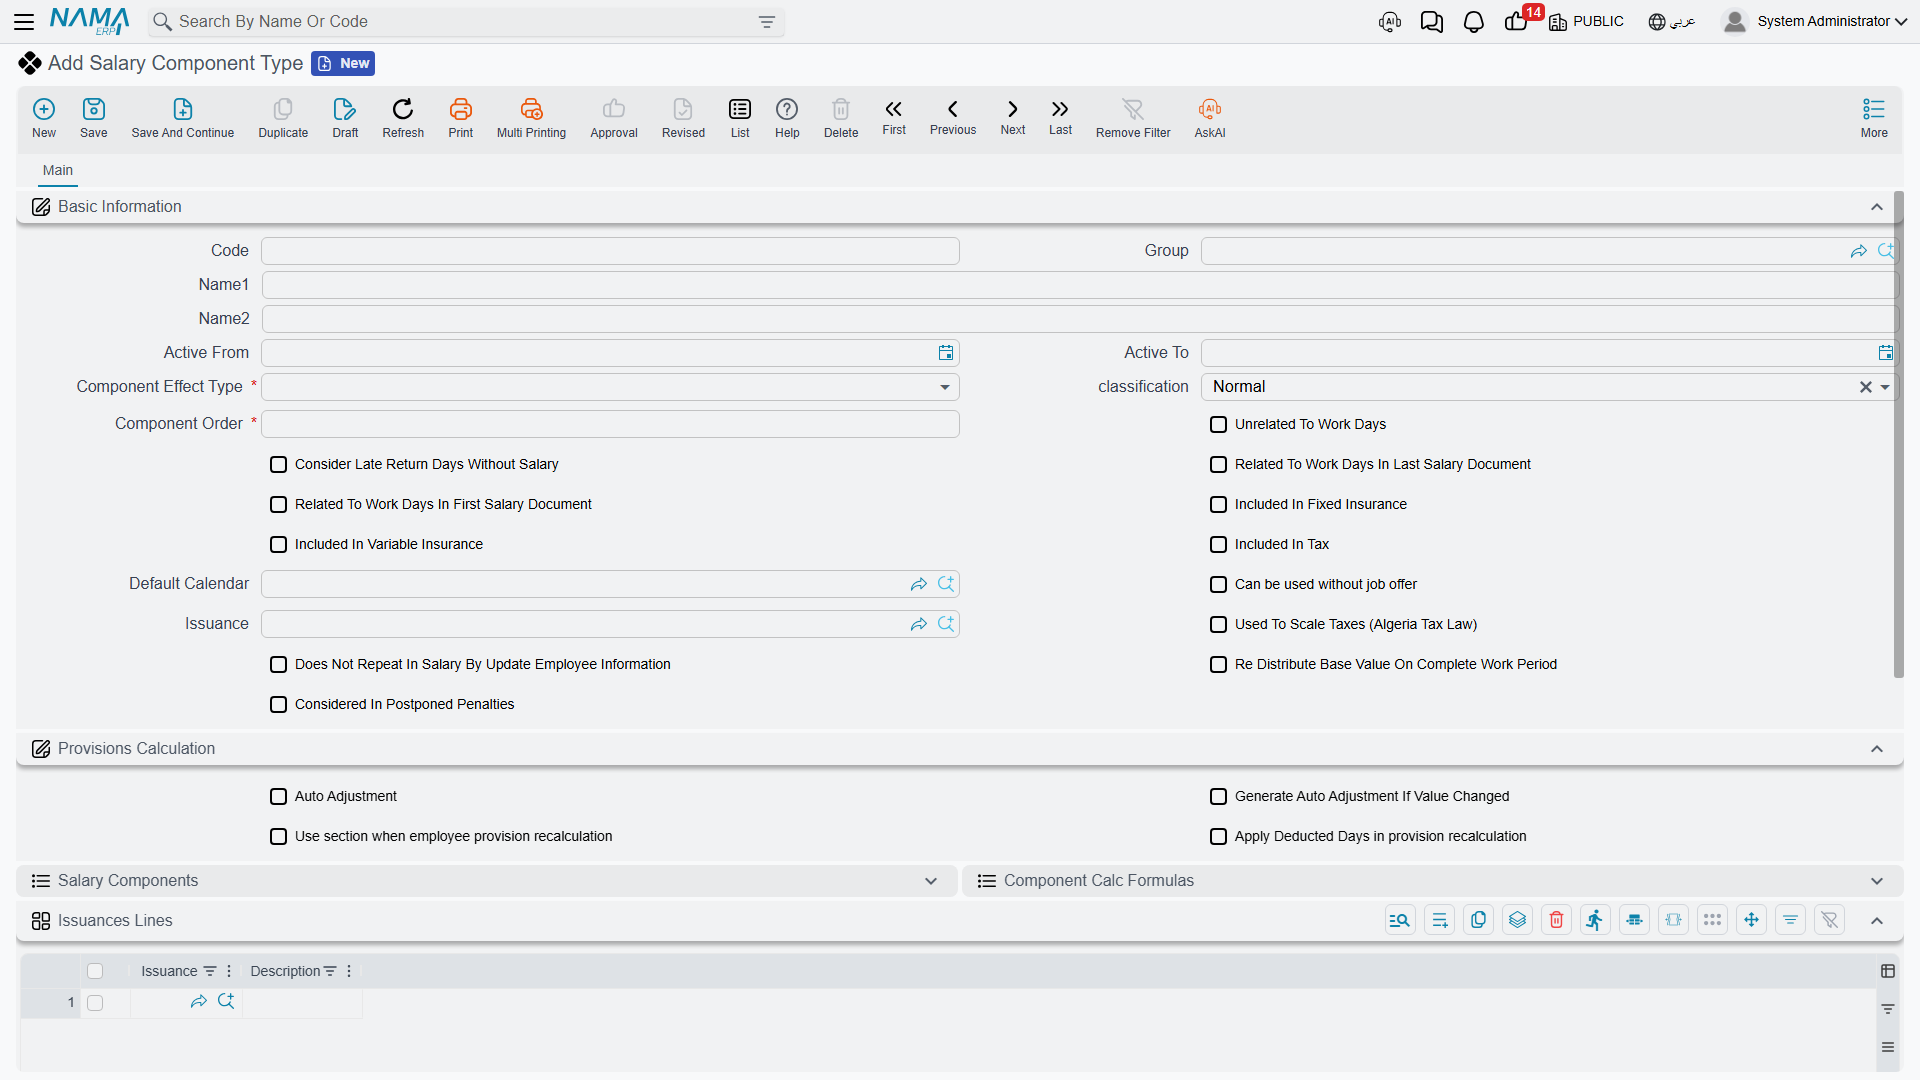Screen dimensions: 1920x1080
Task: Click the Draft toolbar icon
Action: coord(345,117)
